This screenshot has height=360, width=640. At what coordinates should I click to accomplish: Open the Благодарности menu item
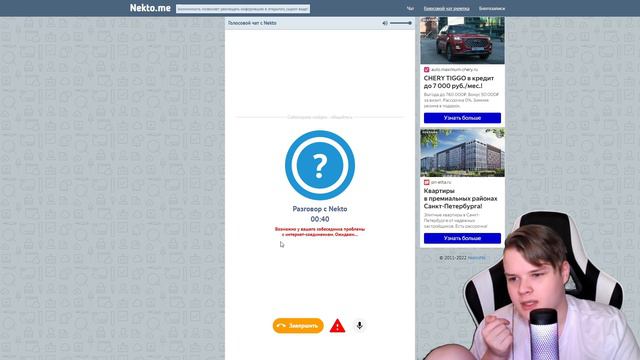click(492, 9)
